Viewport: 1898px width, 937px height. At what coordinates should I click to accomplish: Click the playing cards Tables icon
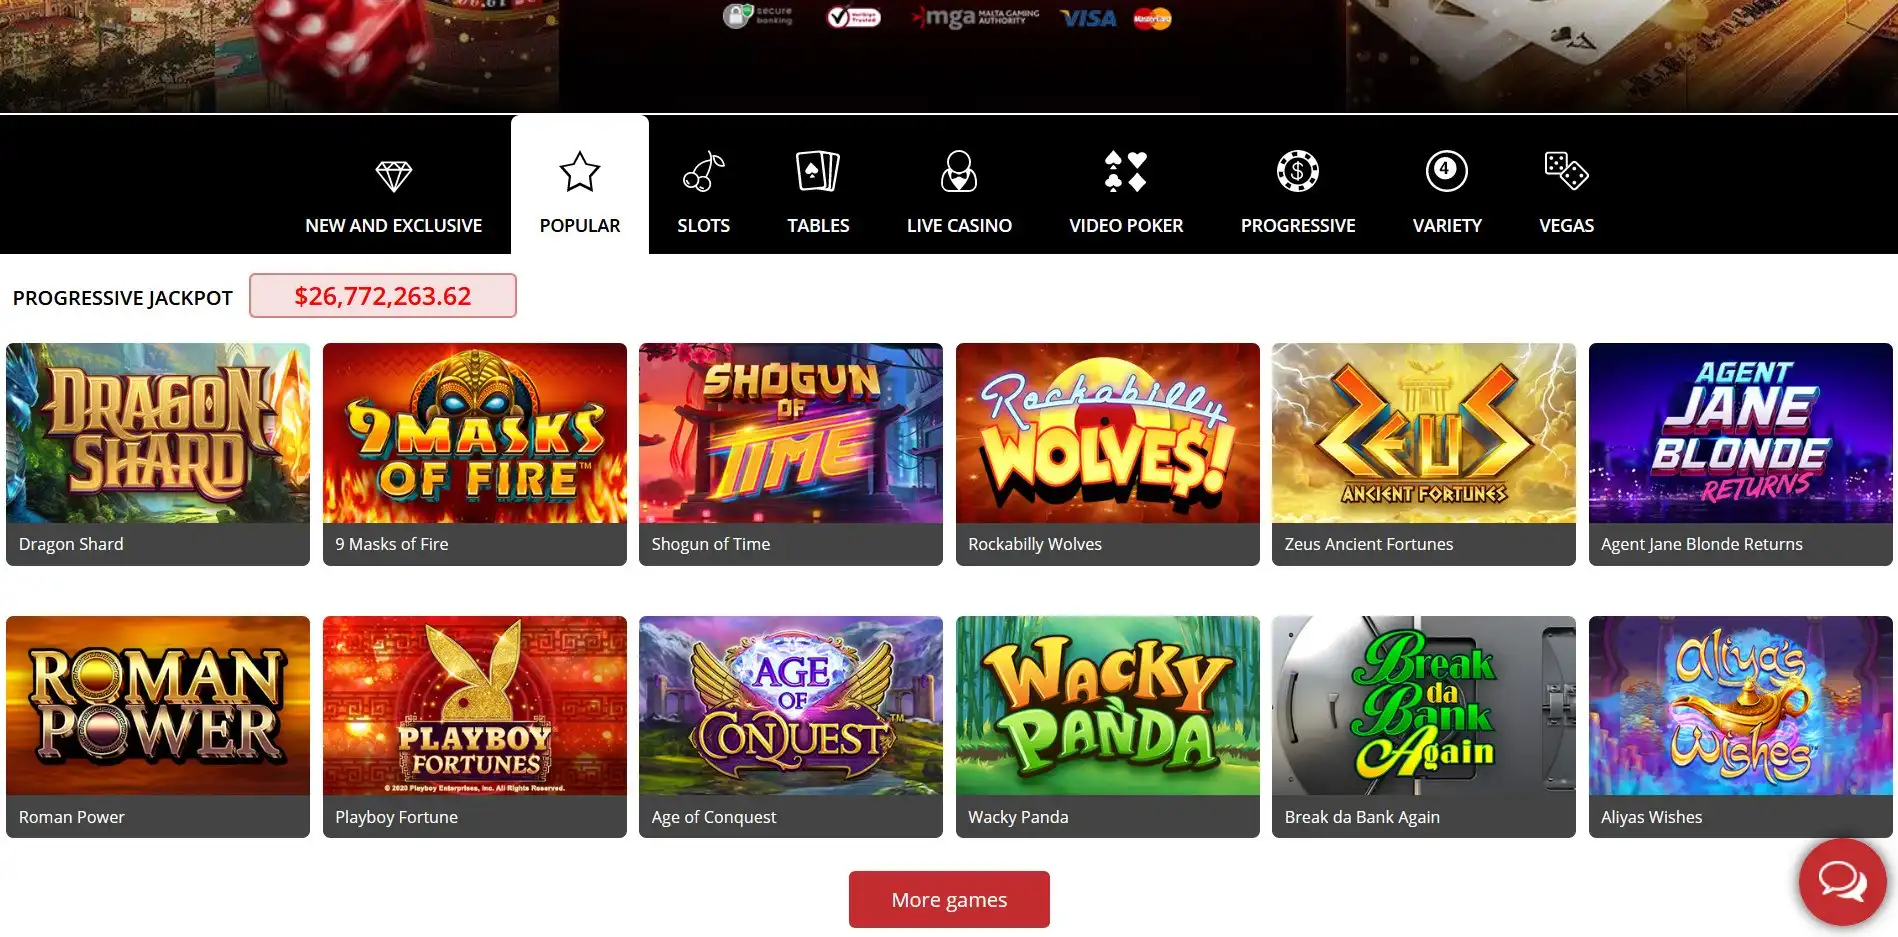818,171
